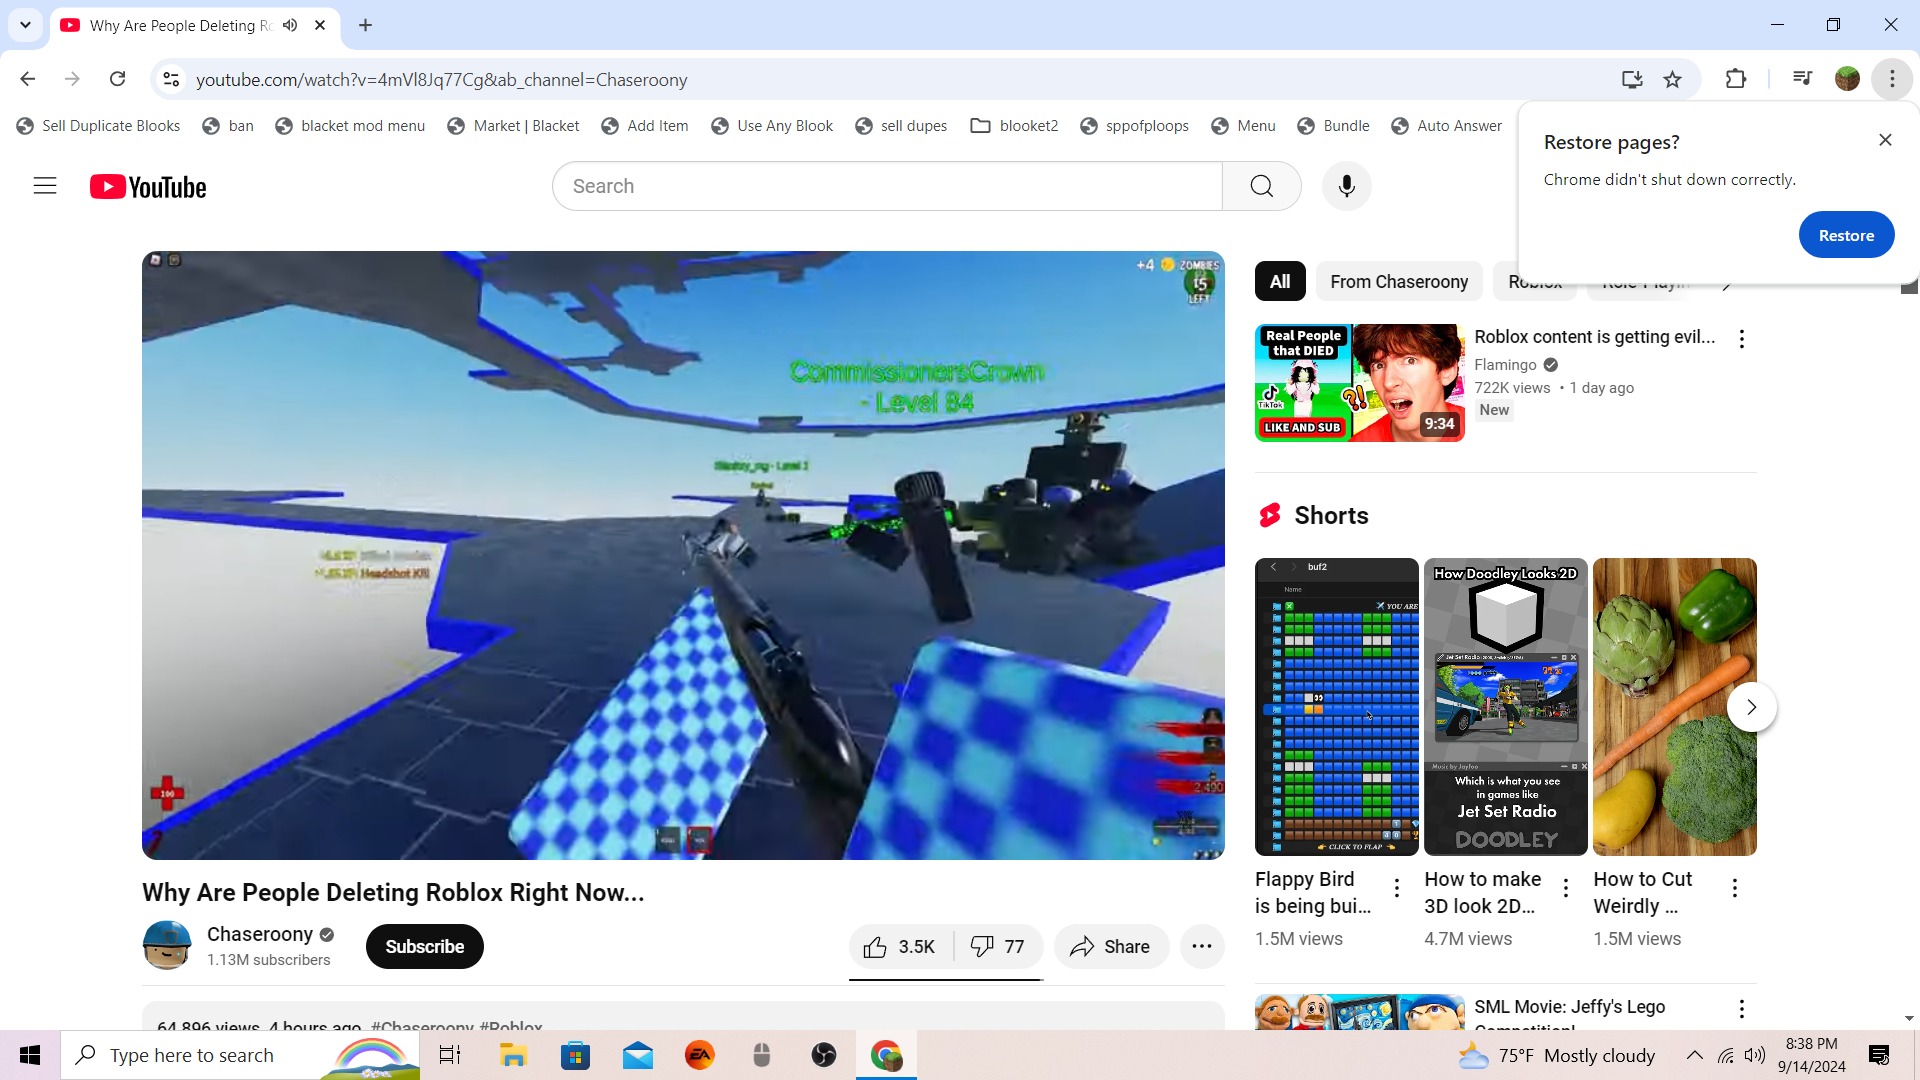1920x1080 pixels.
Task: Click the voice search microphone icon
Action: coord(1346,186)
